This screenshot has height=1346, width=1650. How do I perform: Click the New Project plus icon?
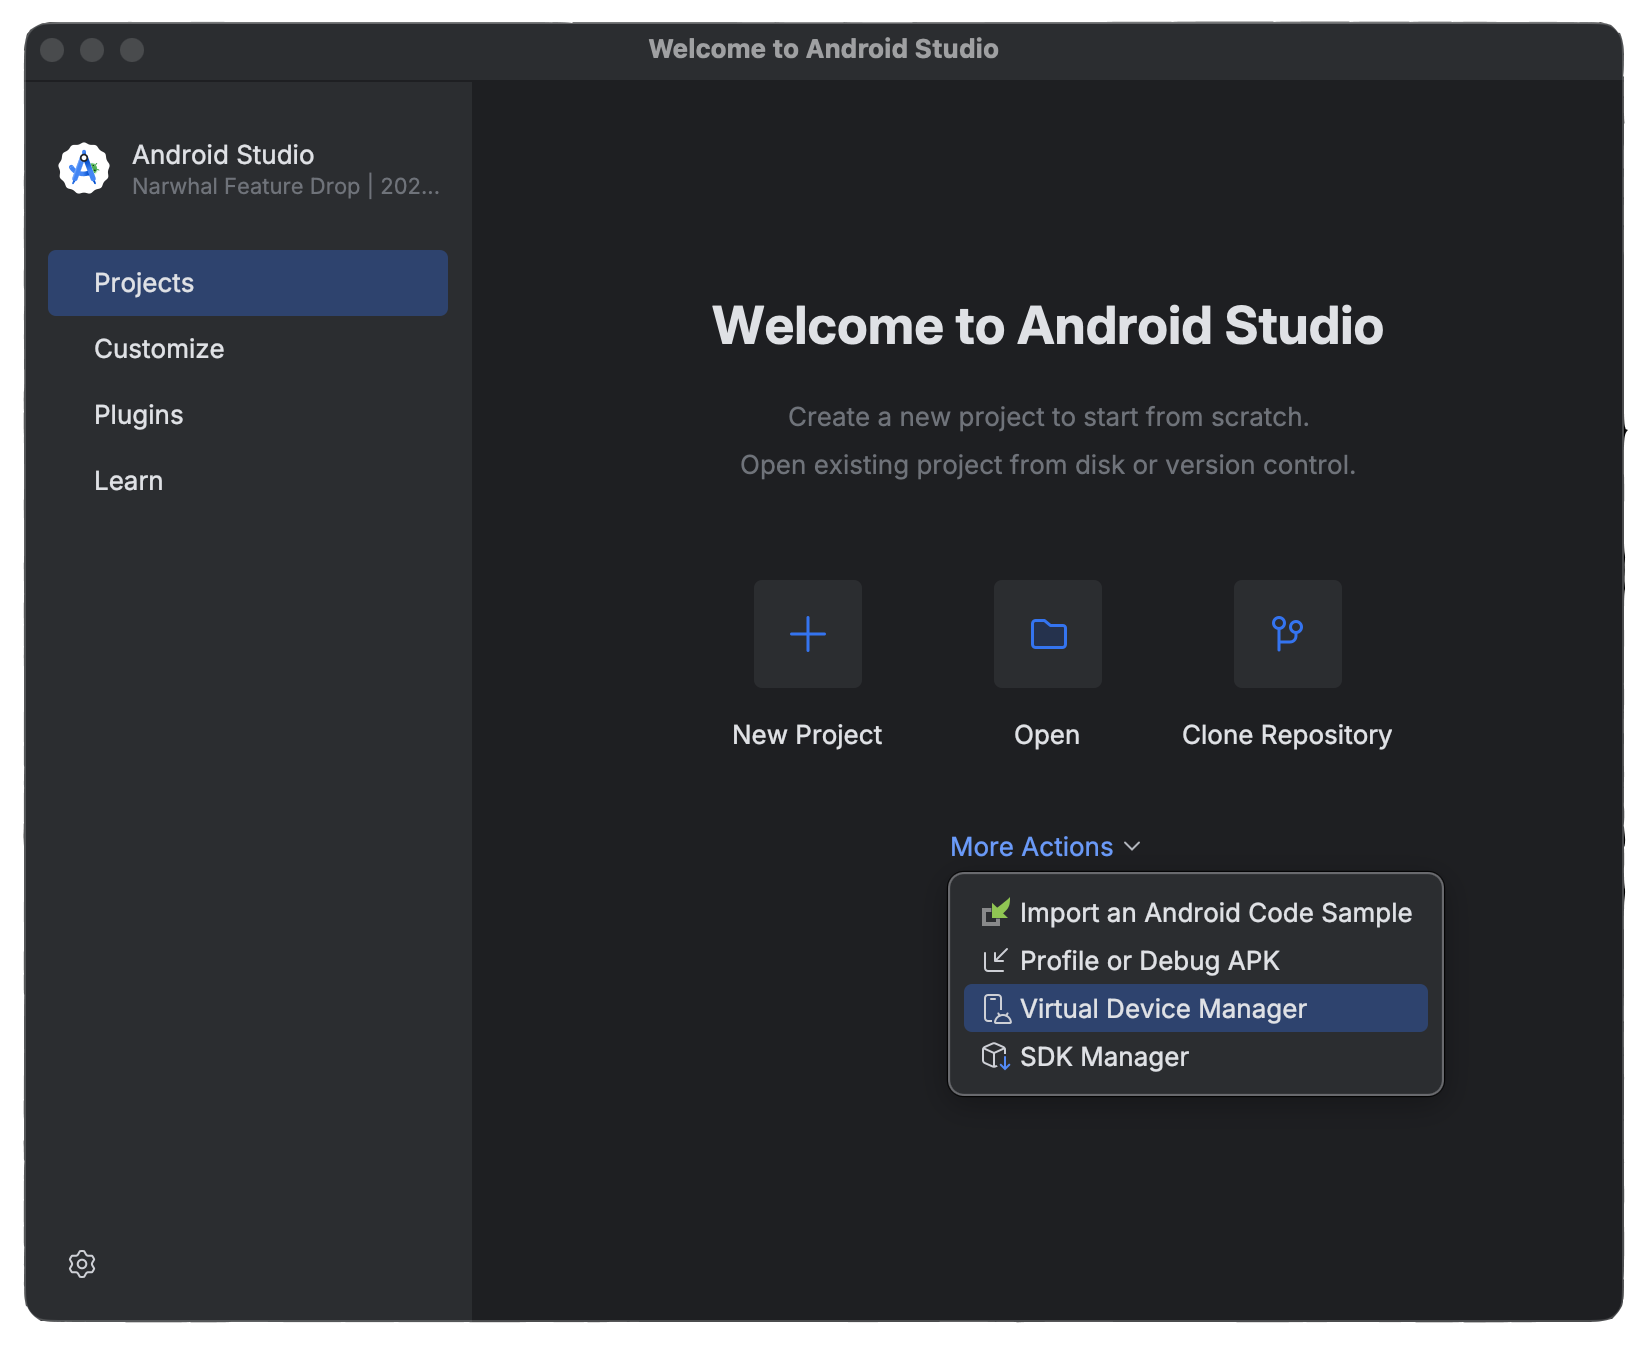pos(808,634)
